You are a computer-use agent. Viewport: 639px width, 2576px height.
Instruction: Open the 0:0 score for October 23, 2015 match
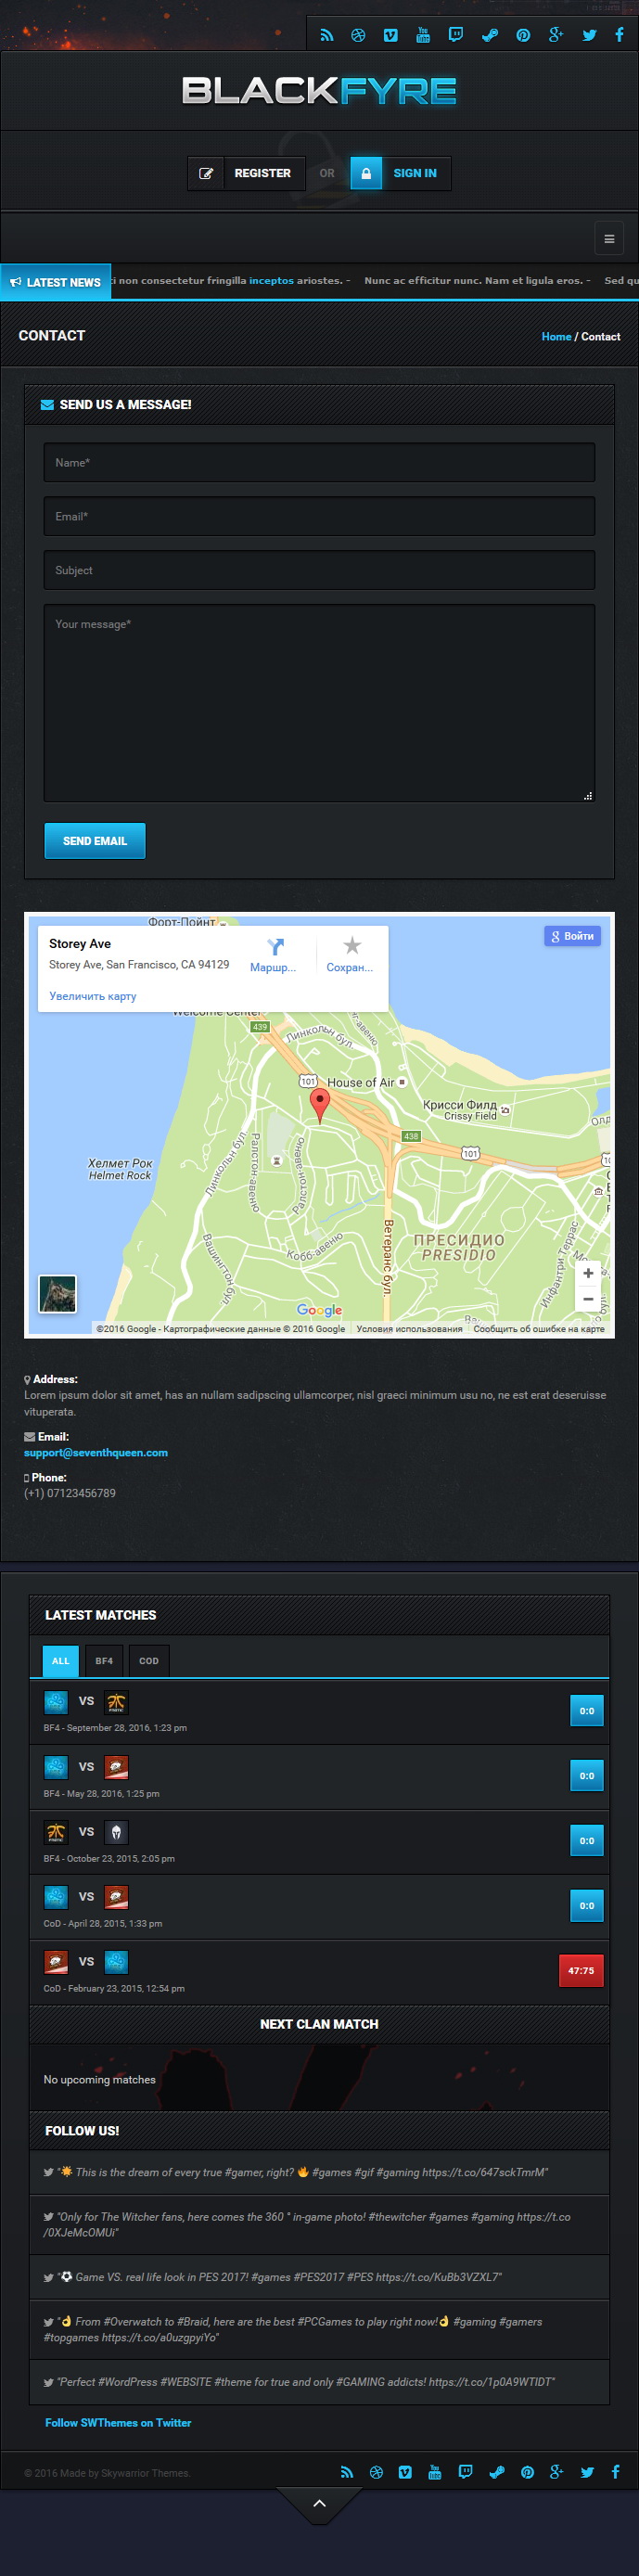click(x=587, y=1841)
